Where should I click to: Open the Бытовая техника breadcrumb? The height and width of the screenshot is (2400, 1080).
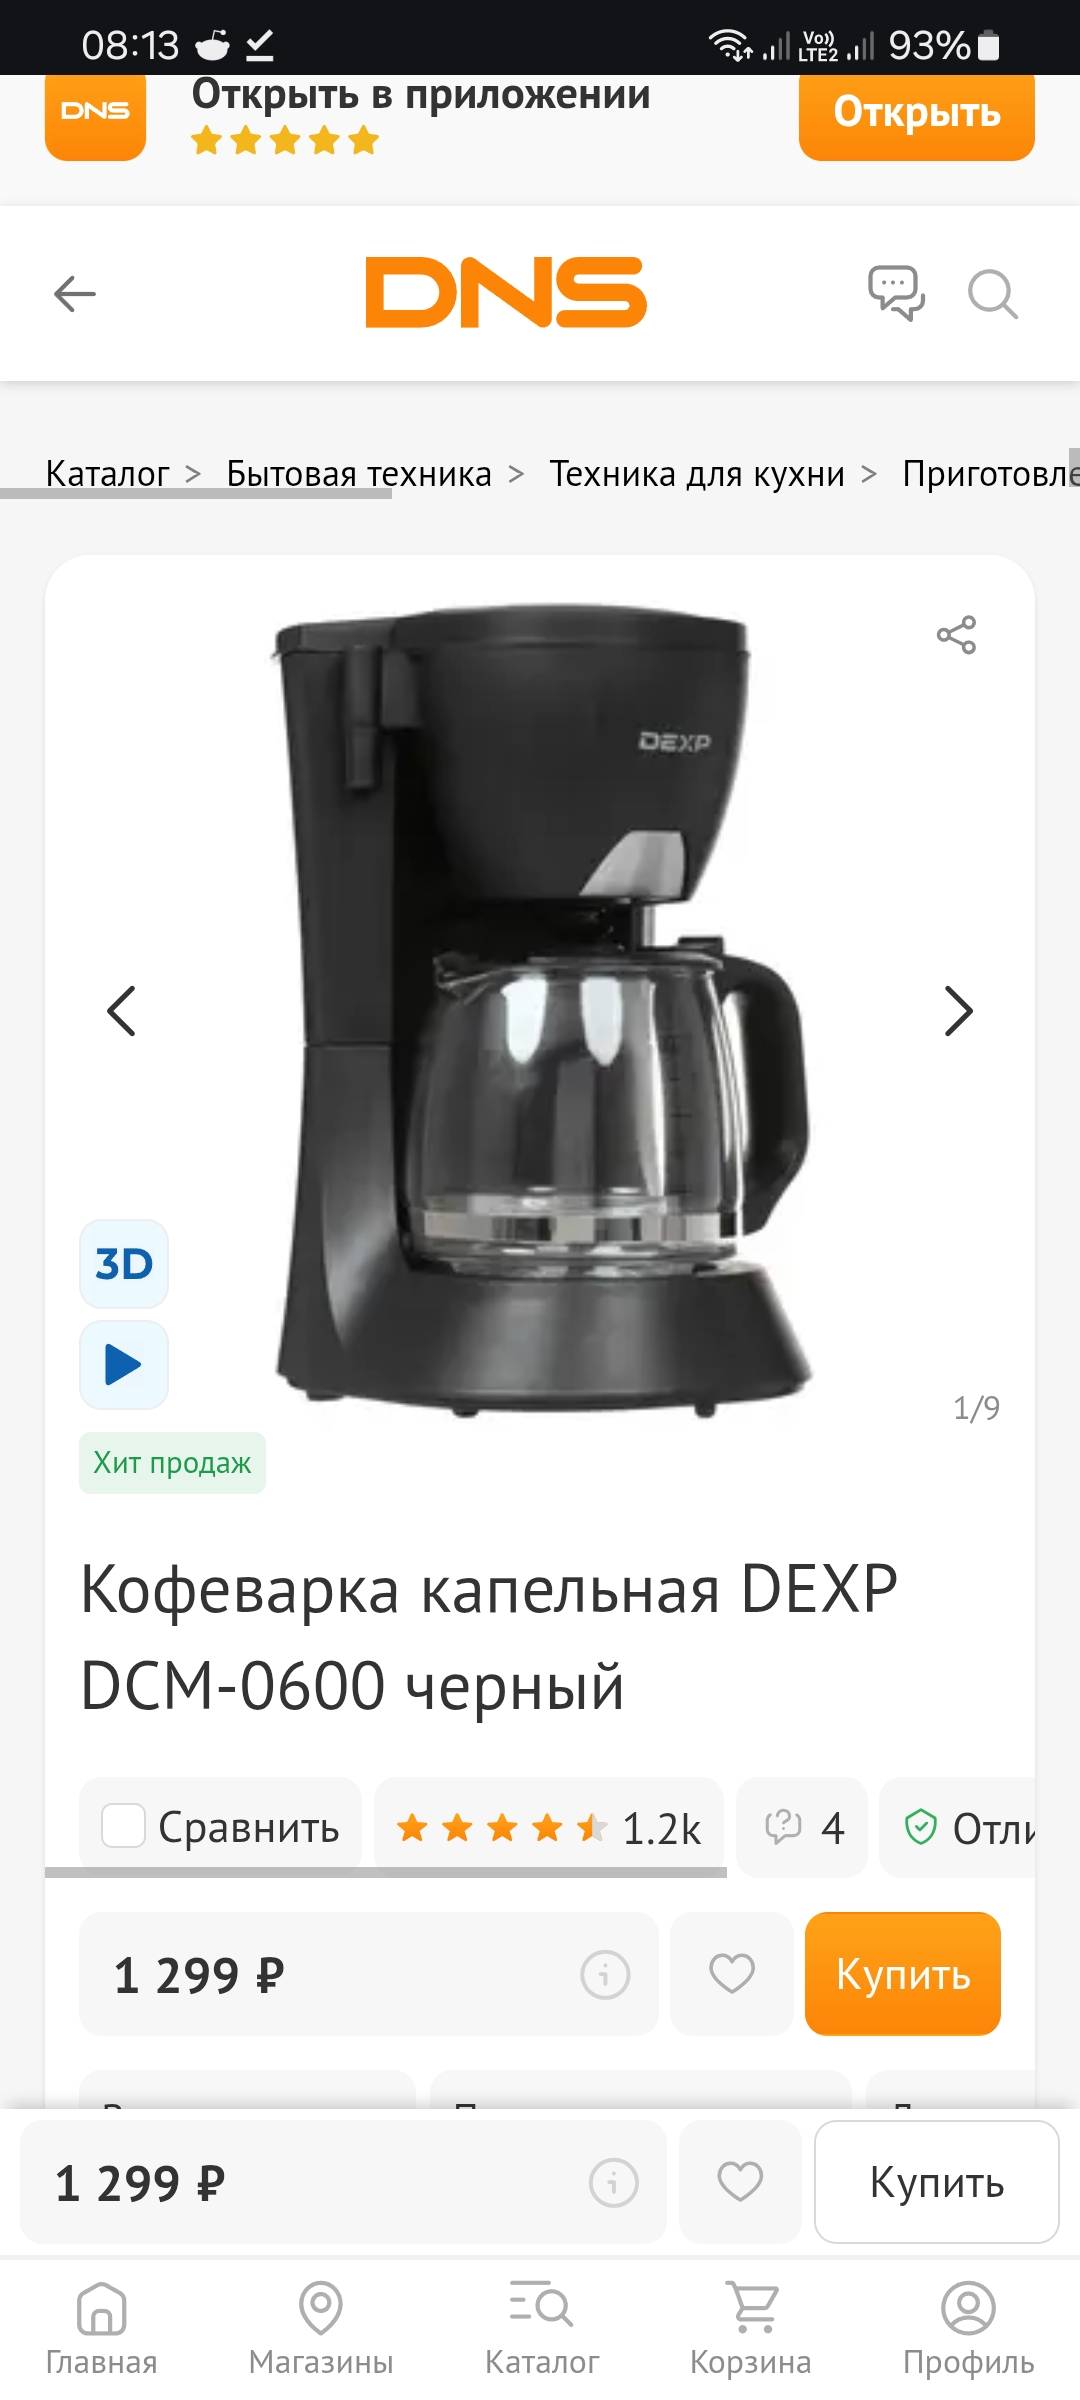coord(359,473)
